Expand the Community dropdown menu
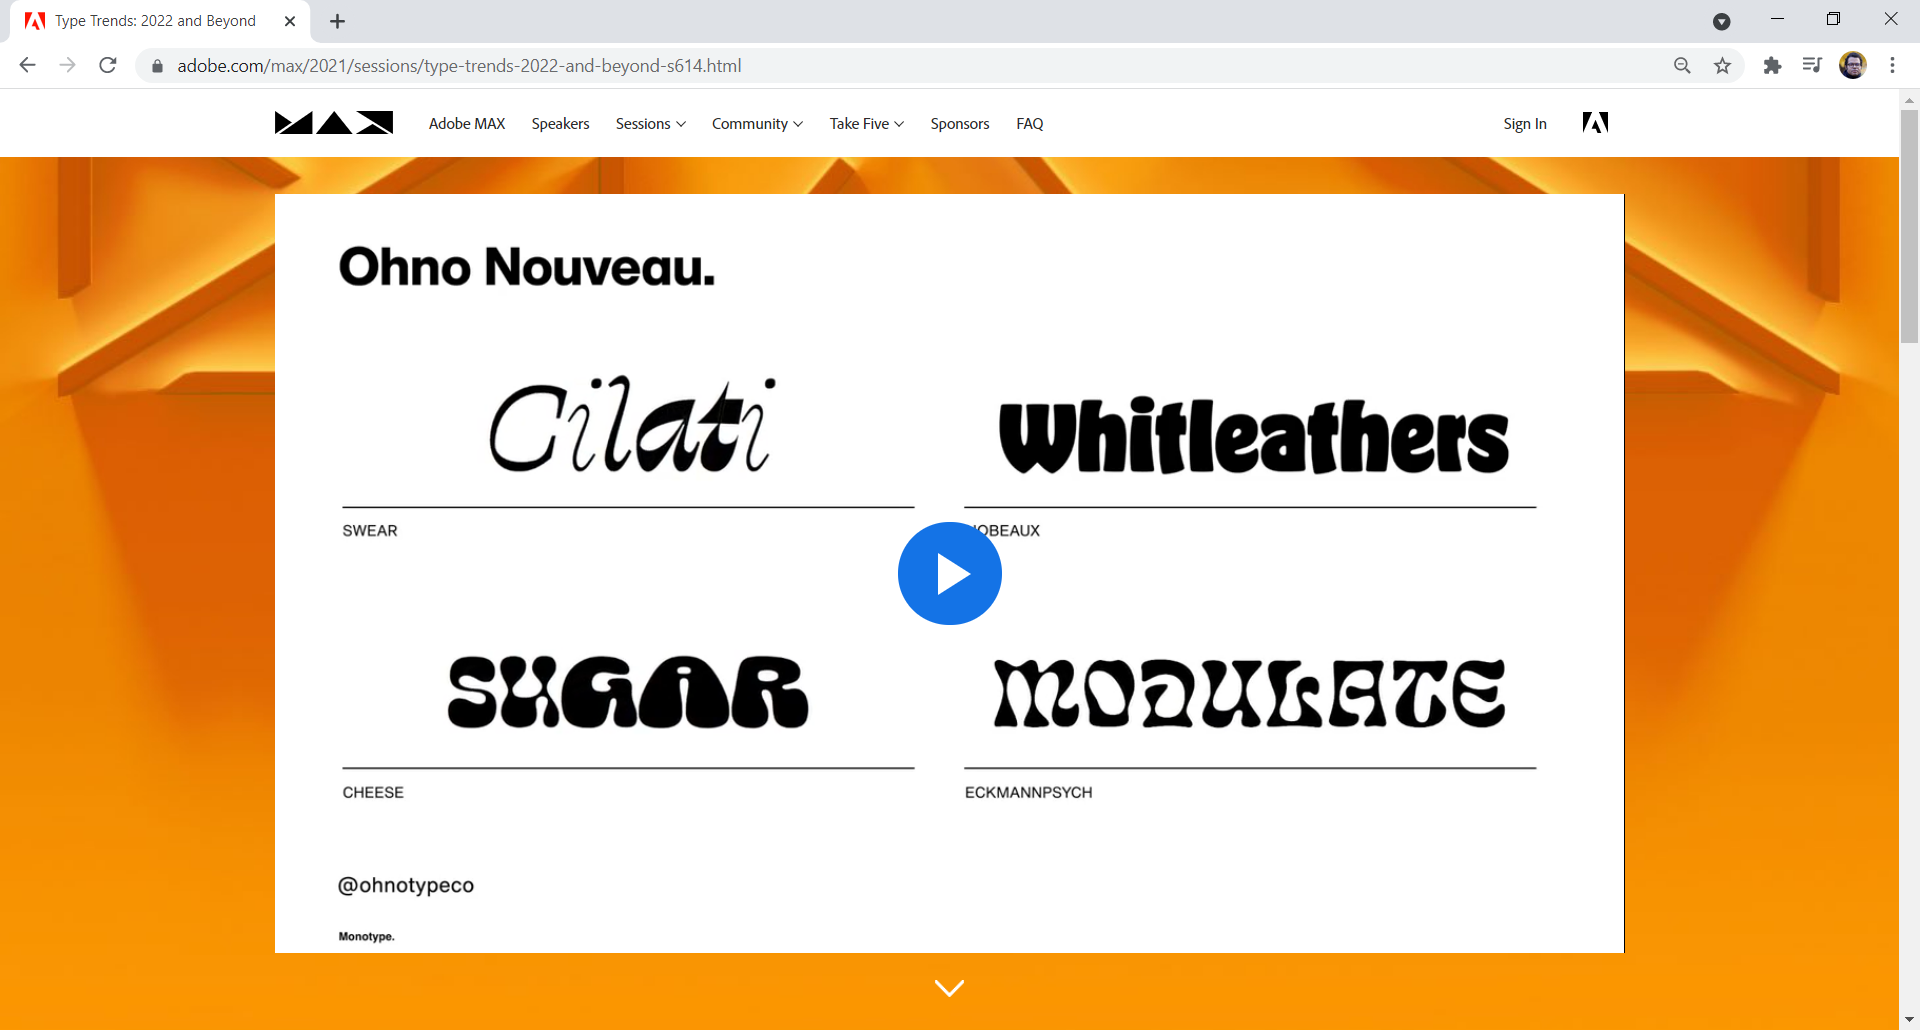Screen dimensions: 1920x1030 click(x=757, y=123)
